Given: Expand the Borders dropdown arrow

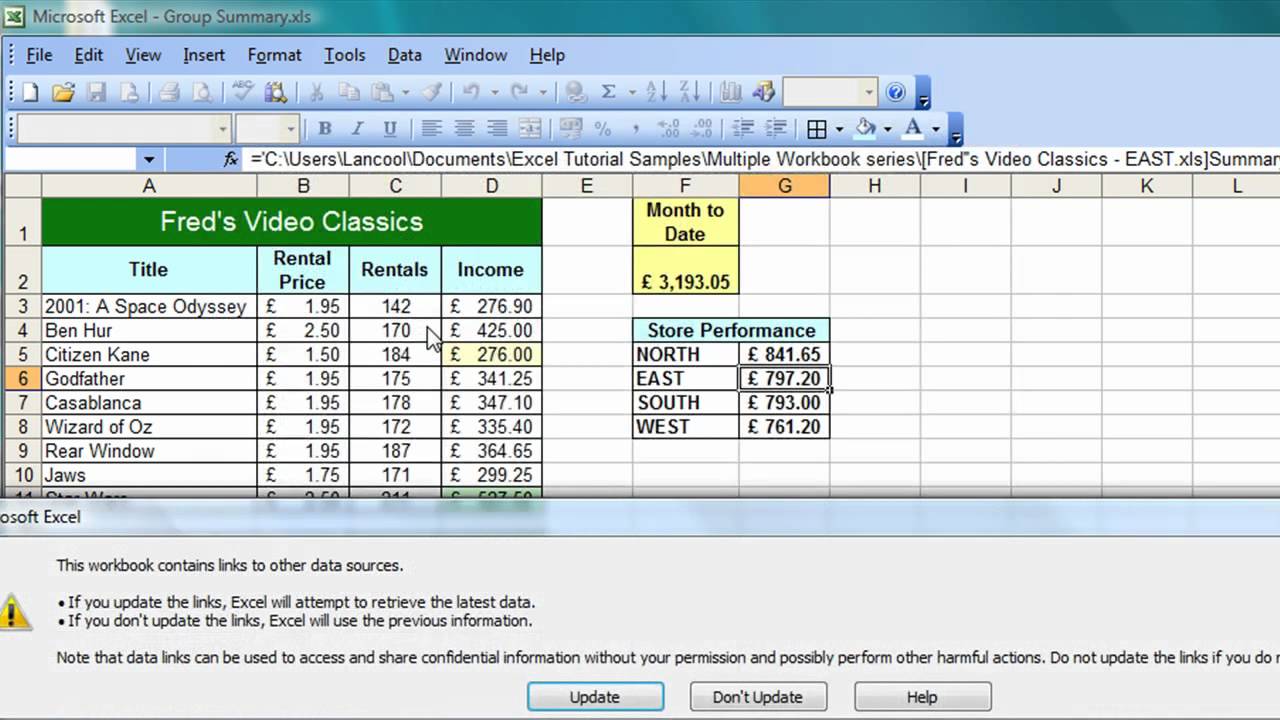Looking at the screenshot, I should [x=838, y=129].
